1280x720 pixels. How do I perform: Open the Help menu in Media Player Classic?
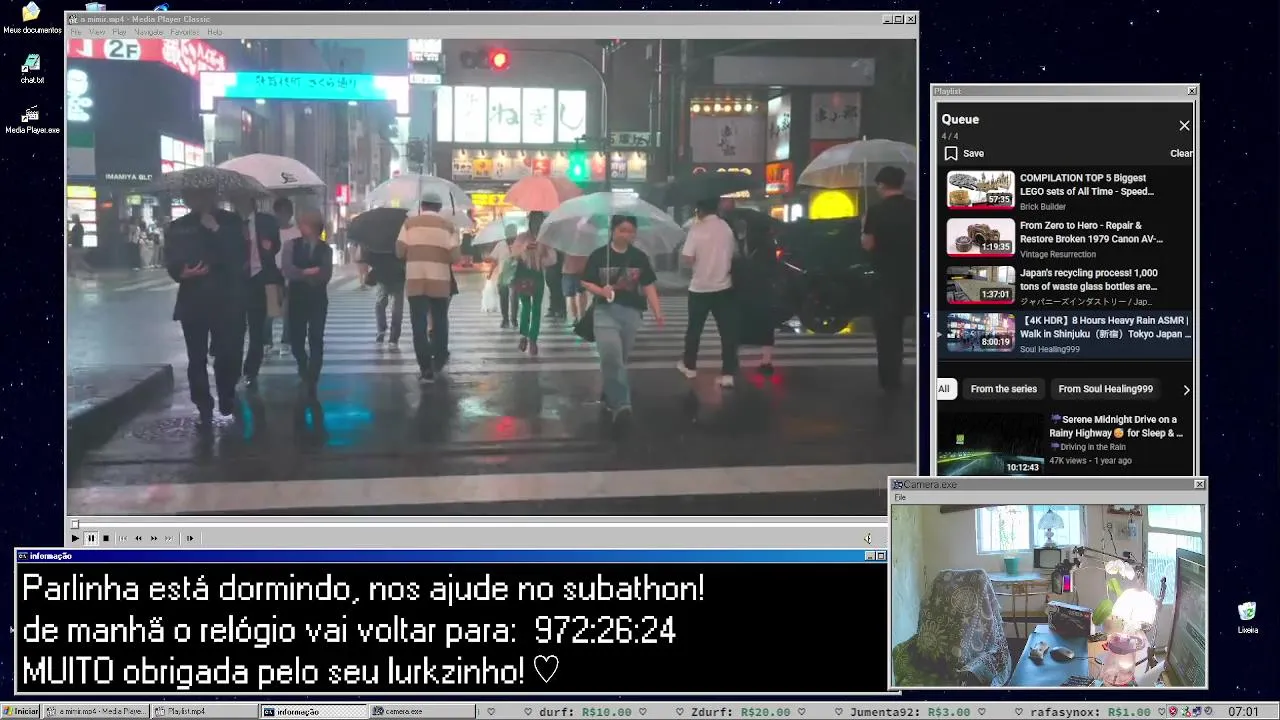pos(214,32)
